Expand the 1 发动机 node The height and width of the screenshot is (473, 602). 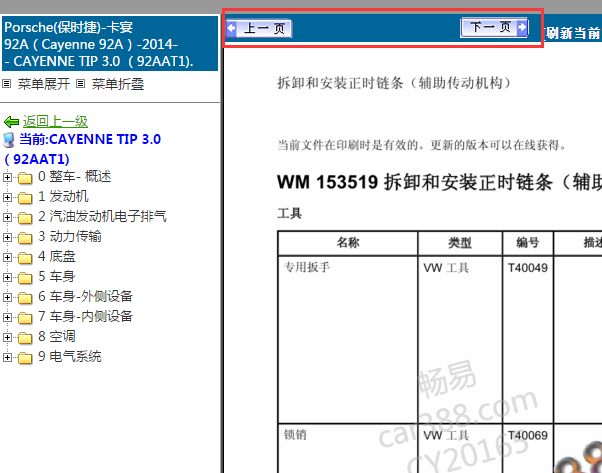[7, 197]
